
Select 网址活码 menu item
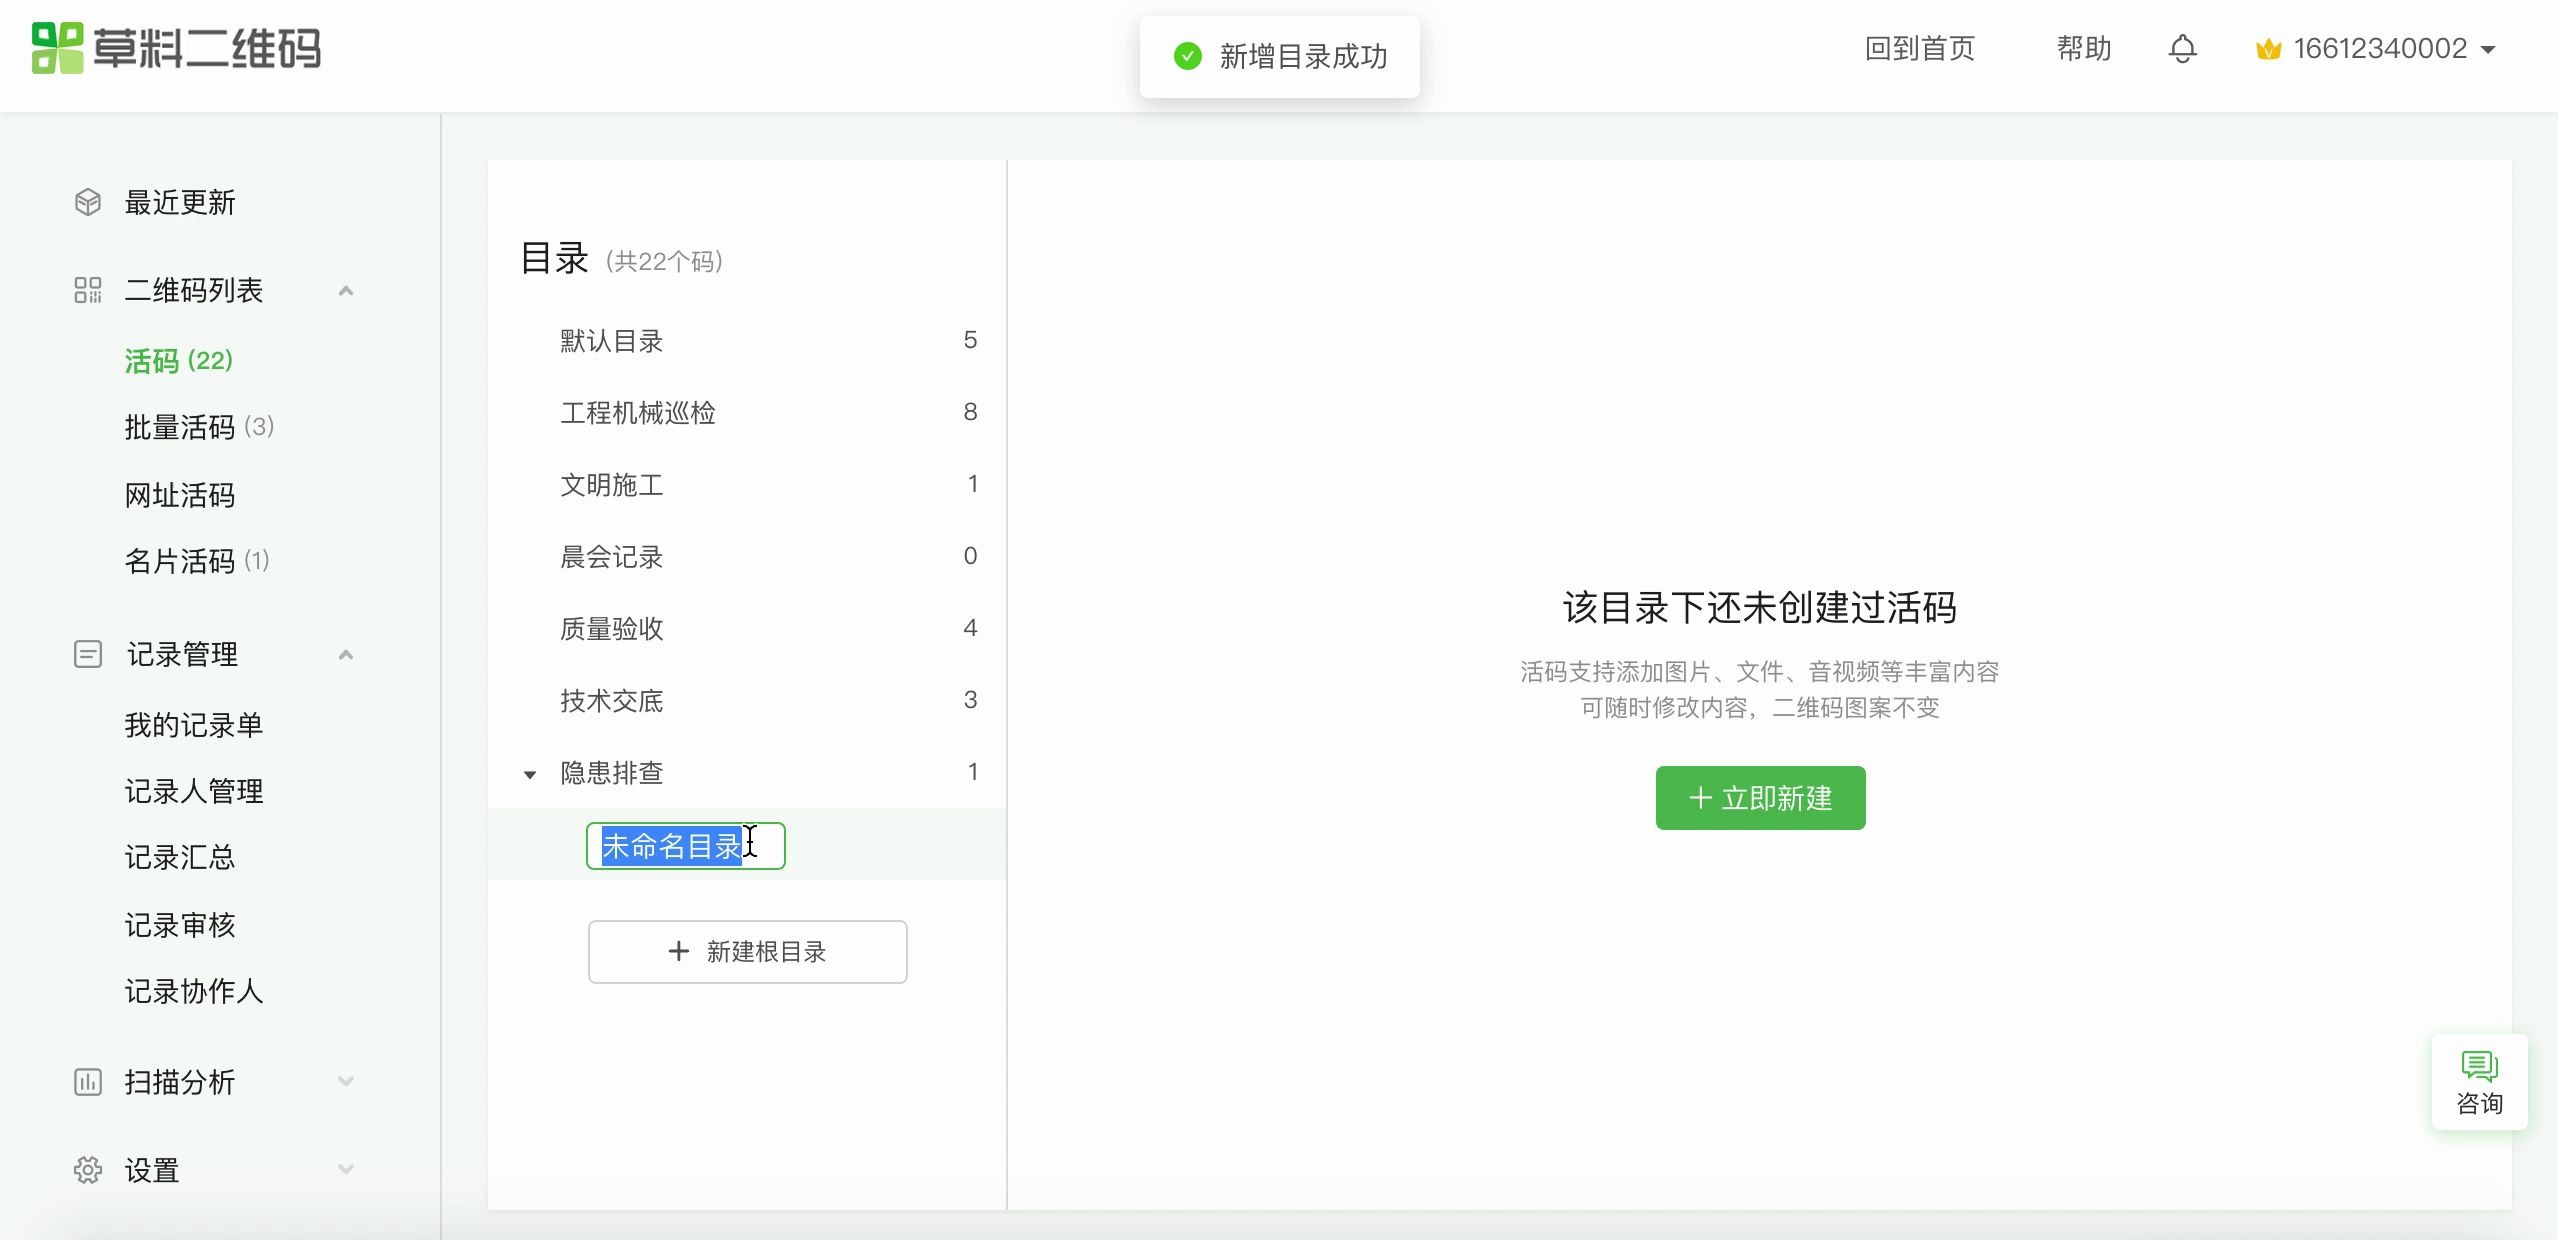point(180,495)
